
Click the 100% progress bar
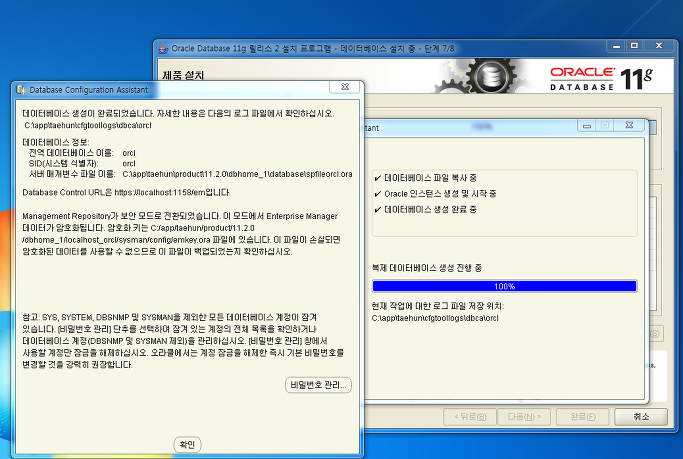tap(504, 286)
